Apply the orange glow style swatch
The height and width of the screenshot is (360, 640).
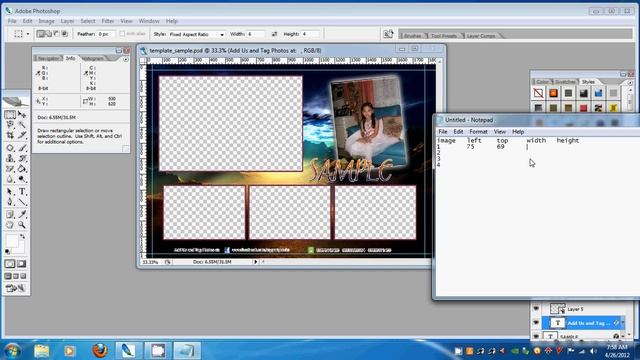coord(553,93)
